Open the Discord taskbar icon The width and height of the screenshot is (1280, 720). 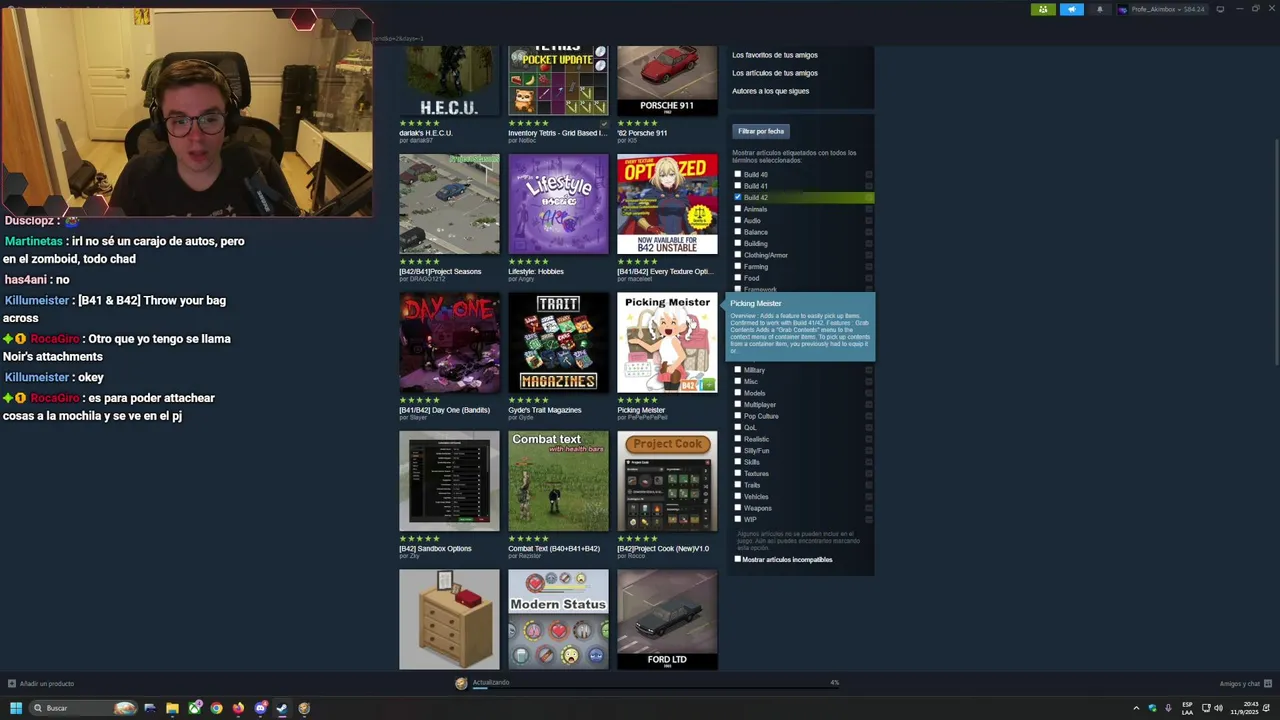[260, 708]
